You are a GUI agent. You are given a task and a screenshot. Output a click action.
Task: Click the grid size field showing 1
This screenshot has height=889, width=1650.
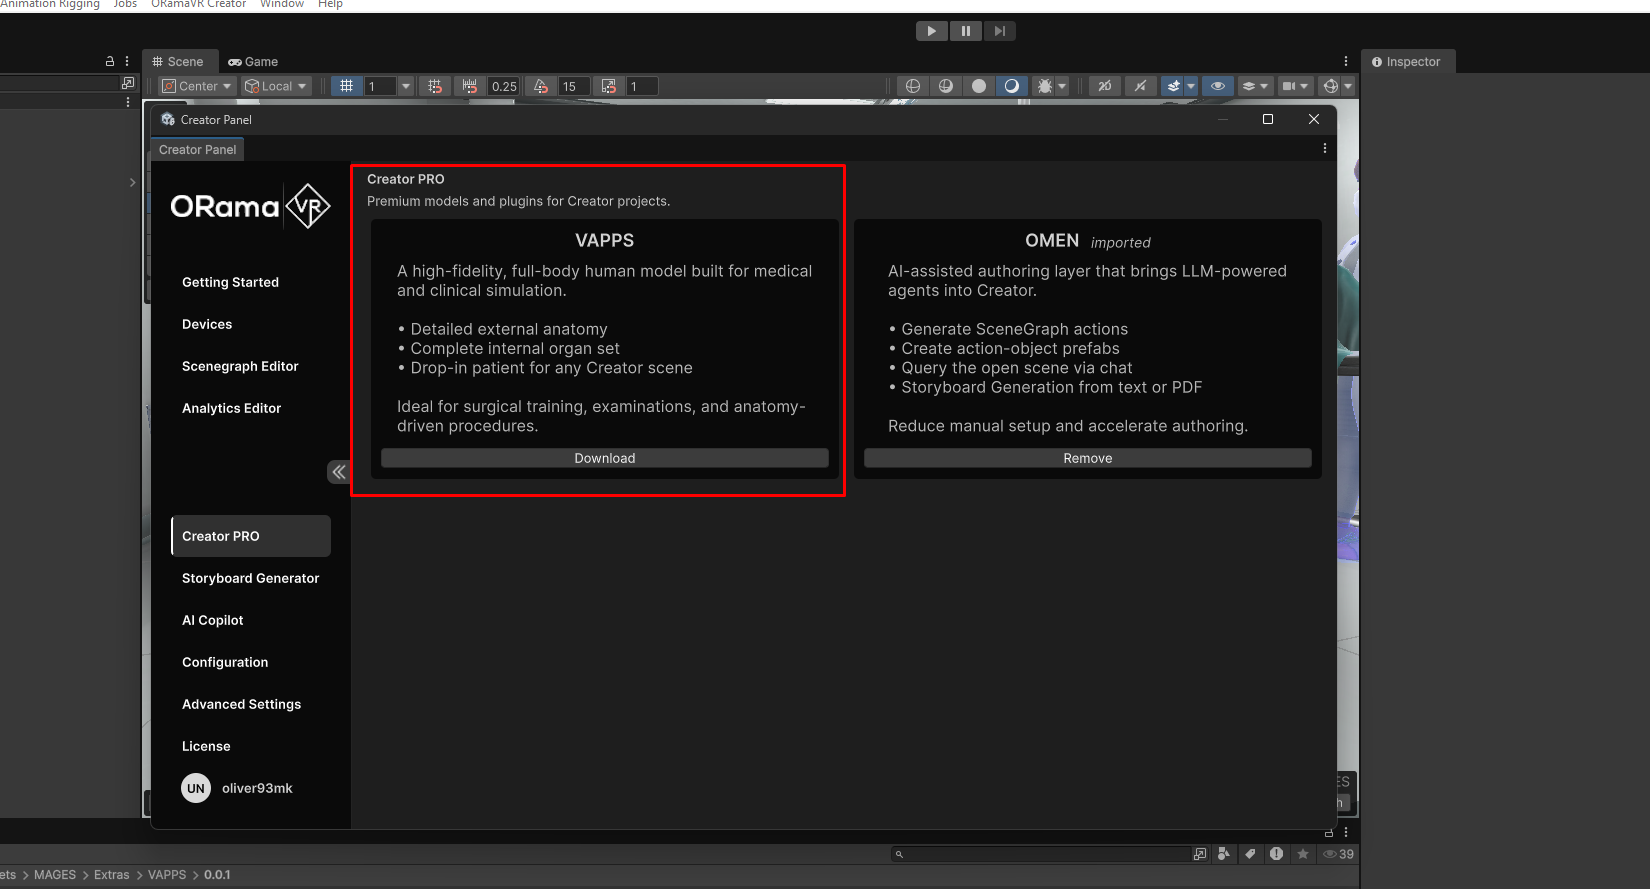380,86
